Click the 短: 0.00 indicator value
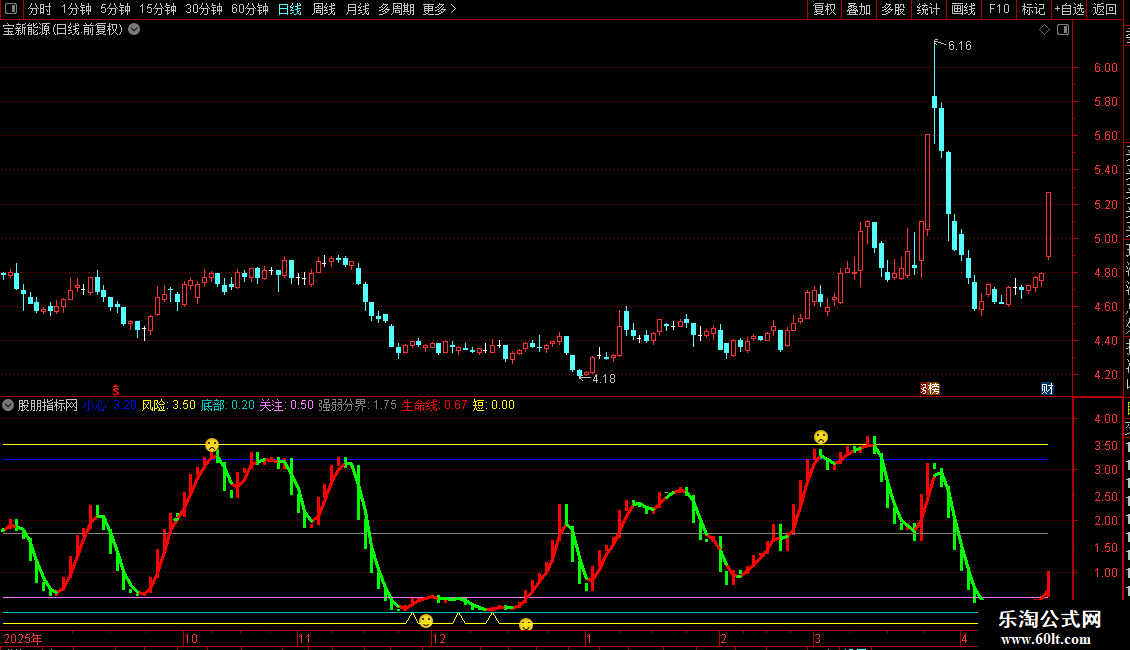1130x650 pixels. pos(494,405)
